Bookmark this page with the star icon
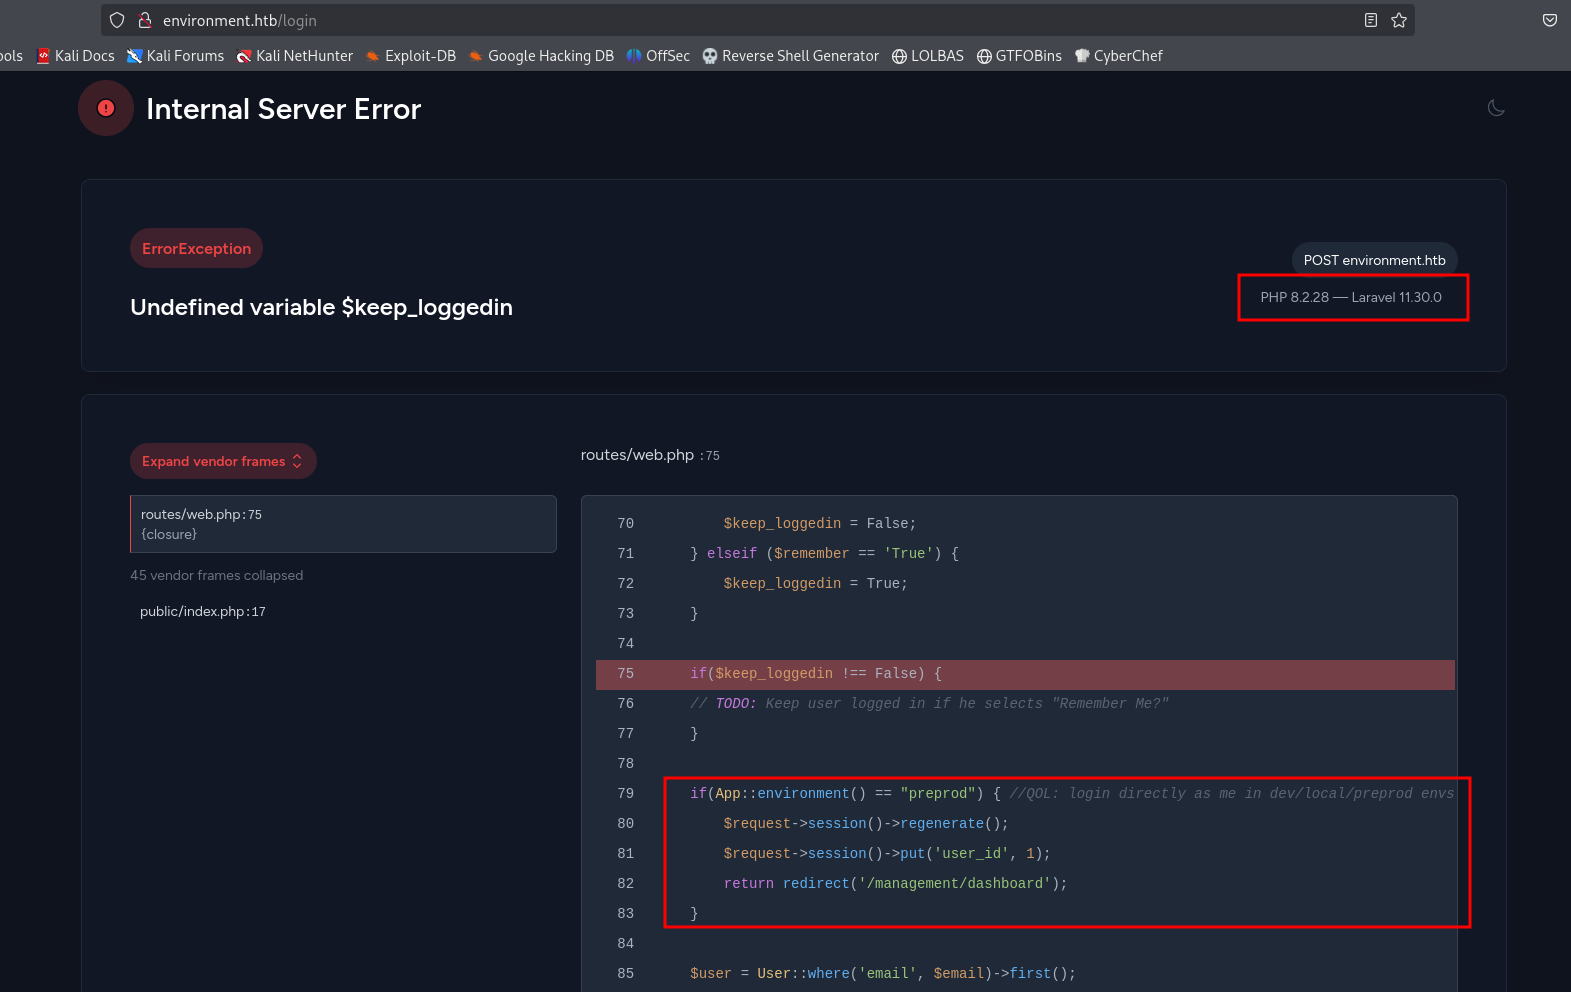The width and height of the screenshot is (1571, 992). coord(1399,20)
